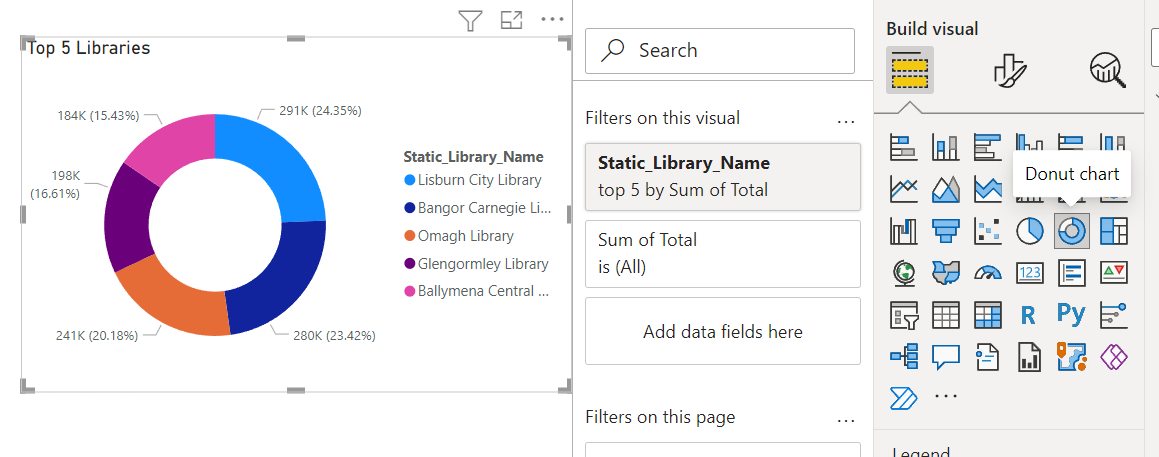This screenshot has width=1159, height=457.
Task: Pick the Q&A speech bubble visual
Action: (946, 356)
